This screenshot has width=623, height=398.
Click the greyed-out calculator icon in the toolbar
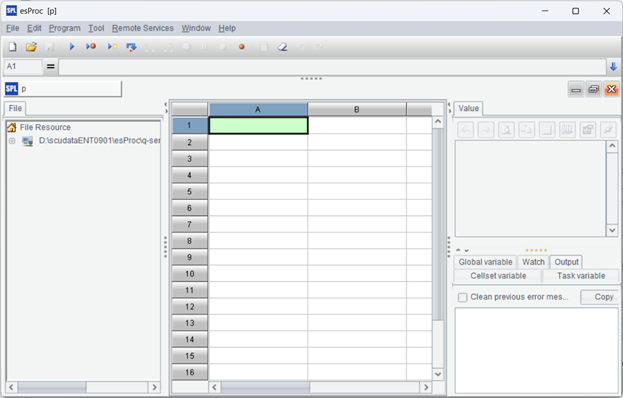pyautogui.click(x=264, y=47)
